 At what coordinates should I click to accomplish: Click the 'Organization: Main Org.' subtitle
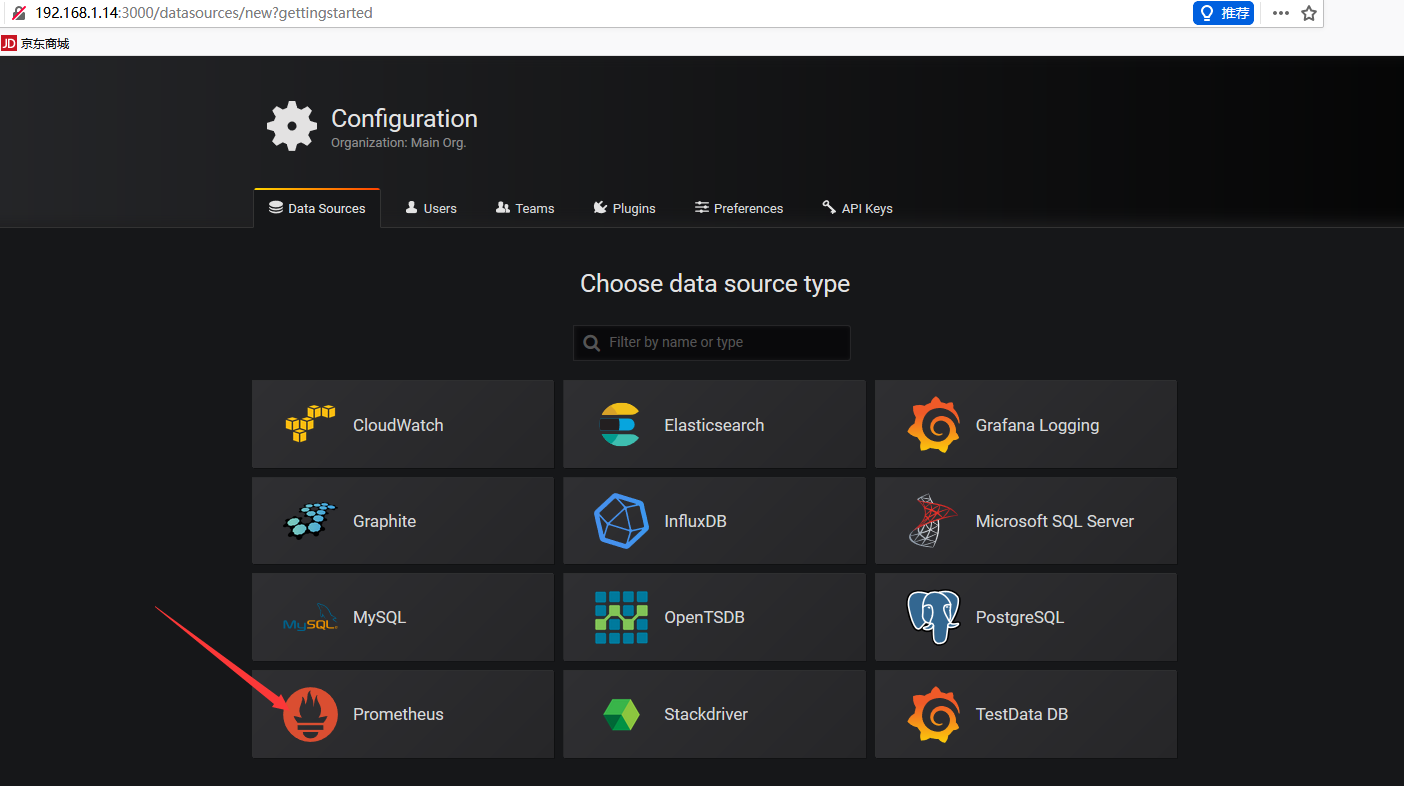398,143
